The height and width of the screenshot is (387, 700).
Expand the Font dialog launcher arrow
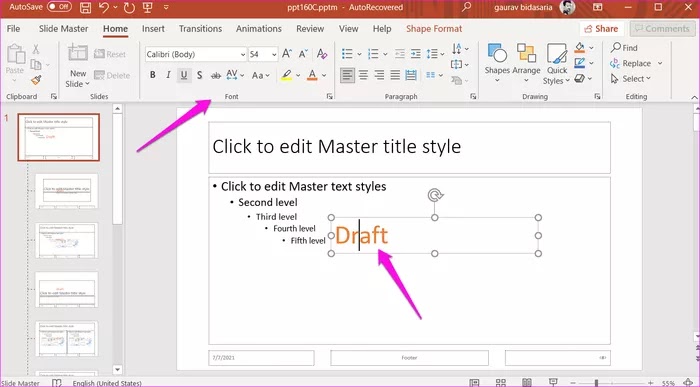click(329, 96)
